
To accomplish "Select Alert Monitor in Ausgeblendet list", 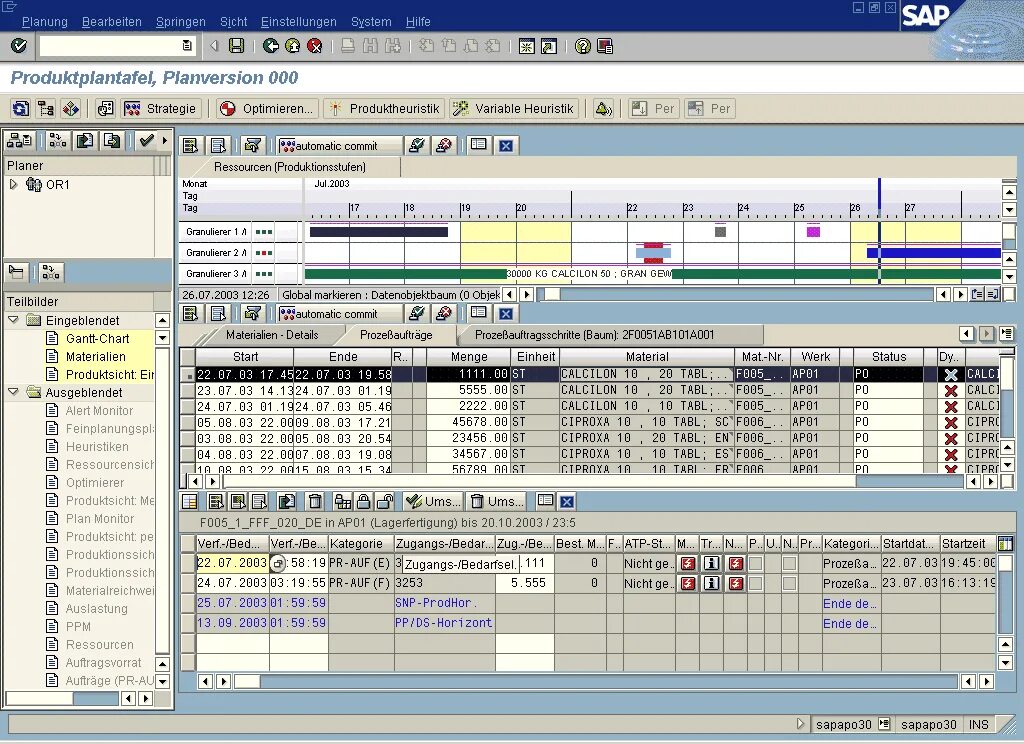I will 99,410.
